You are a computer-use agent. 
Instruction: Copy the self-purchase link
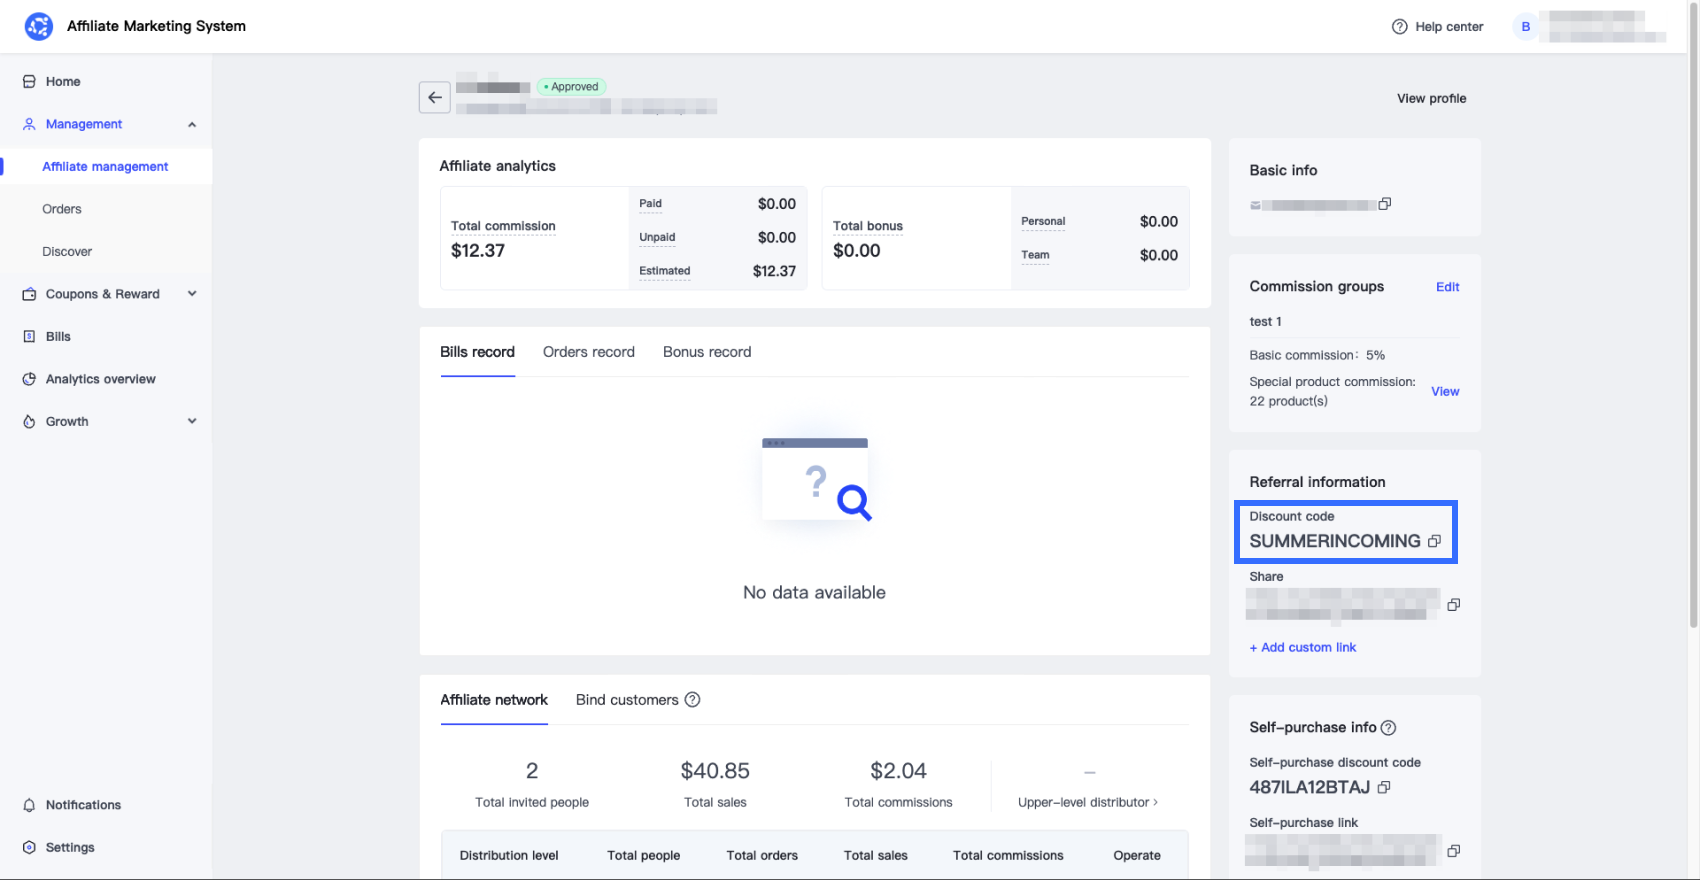1453,850
